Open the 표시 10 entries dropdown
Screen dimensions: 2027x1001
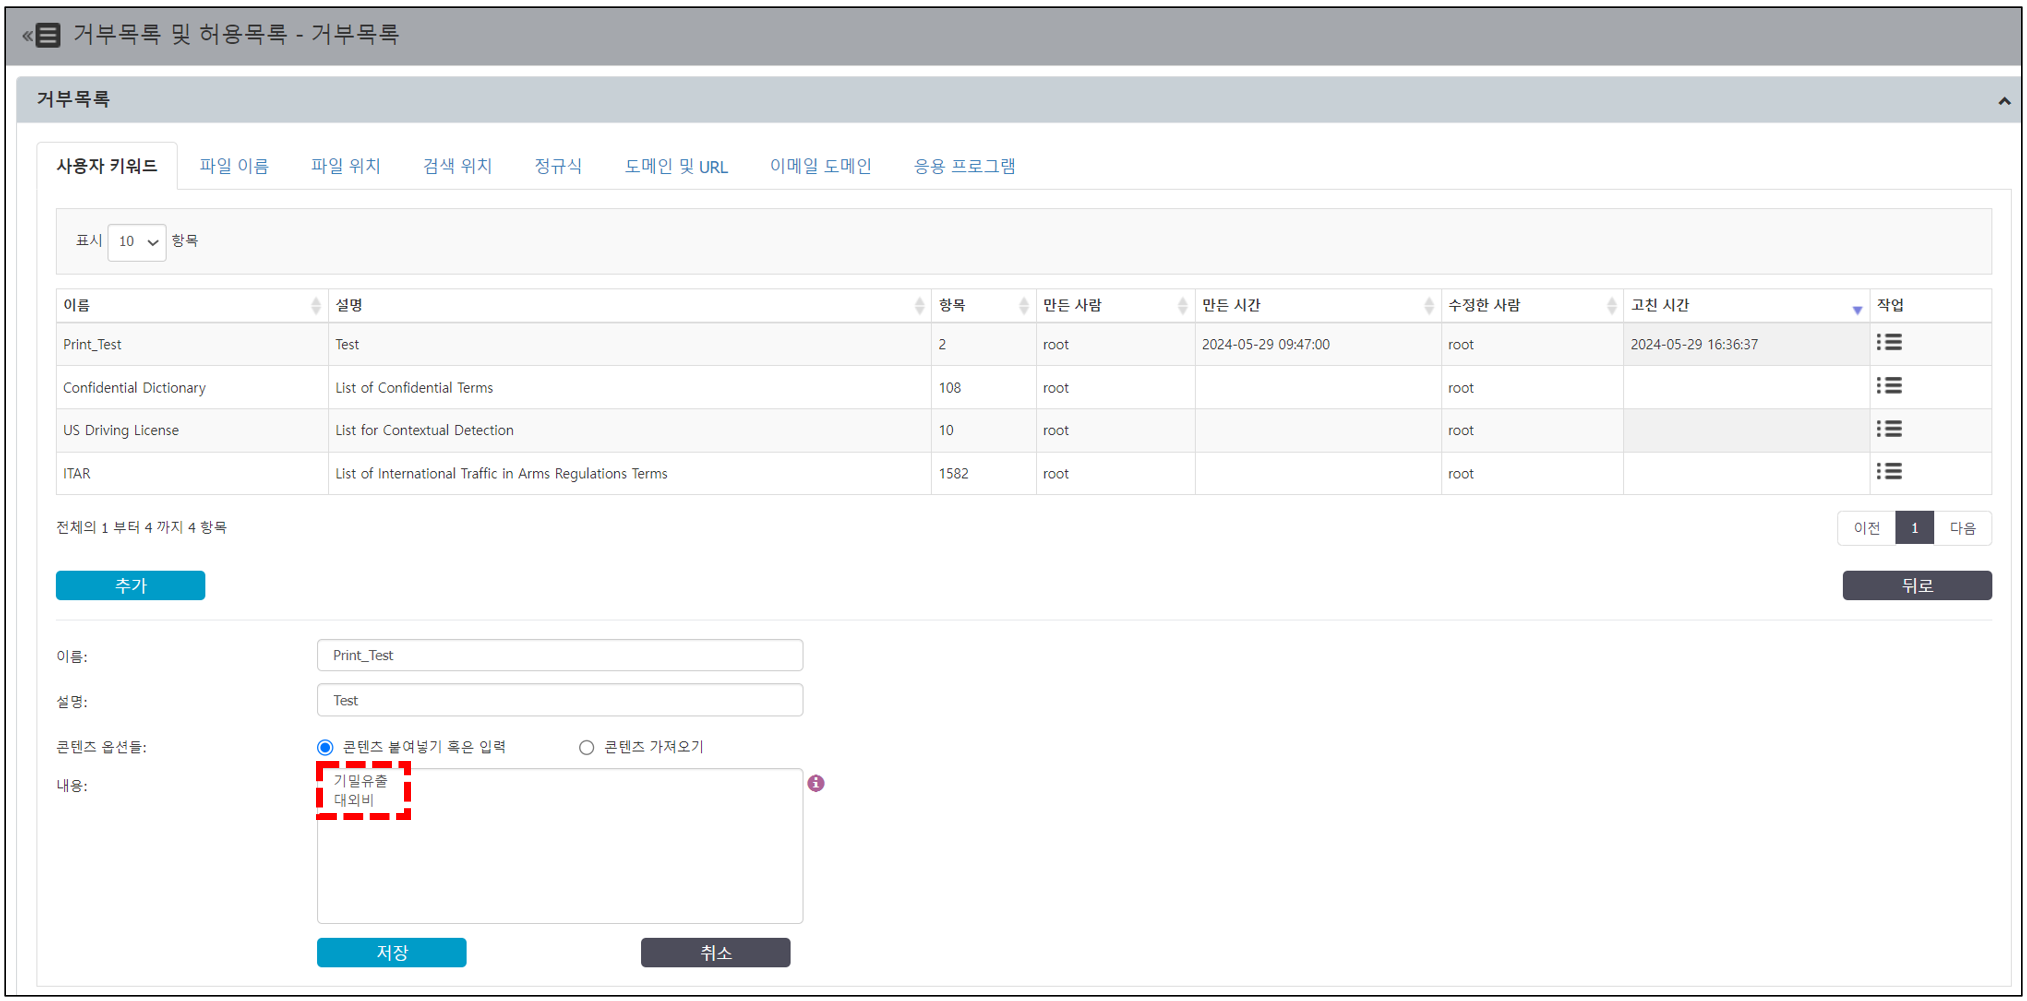137,242
